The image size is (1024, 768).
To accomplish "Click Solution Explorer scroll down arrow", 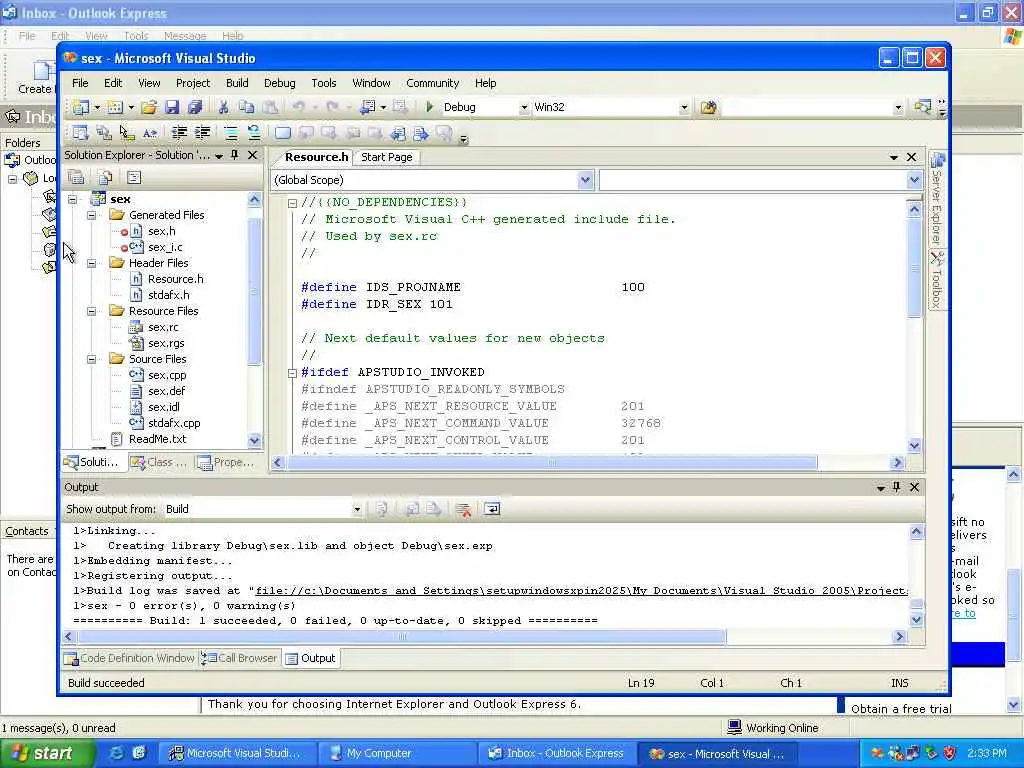I will [x=255, y=440].
